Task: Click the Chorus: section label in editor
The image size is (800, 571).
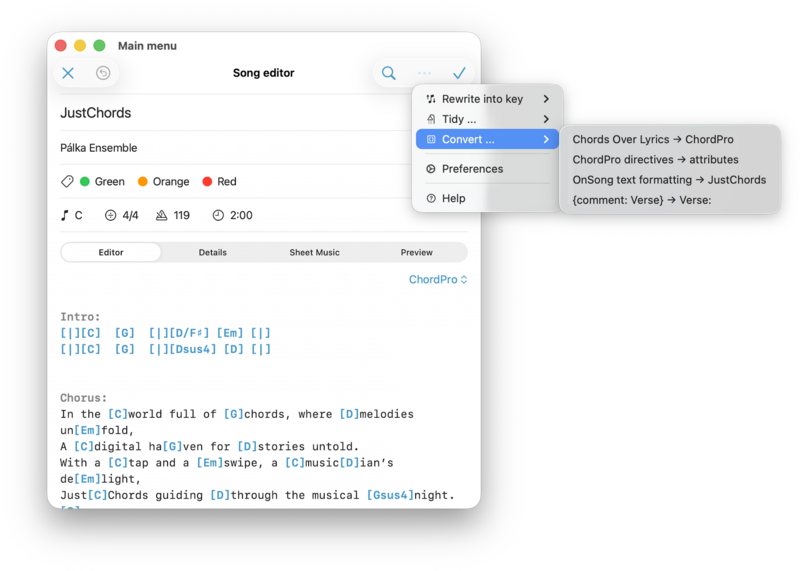Action: click(84, 398)
